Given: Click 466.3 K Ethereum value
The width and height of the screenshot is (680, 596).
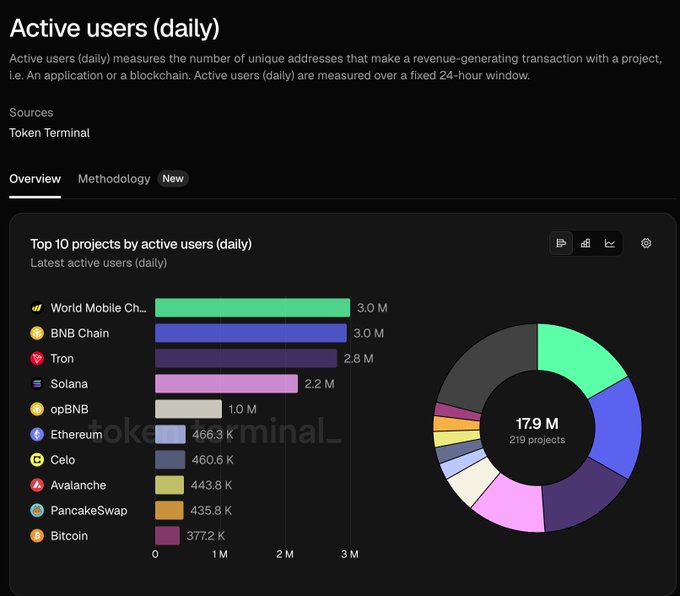Looking at the screenshot, I should tap(212, 435).
